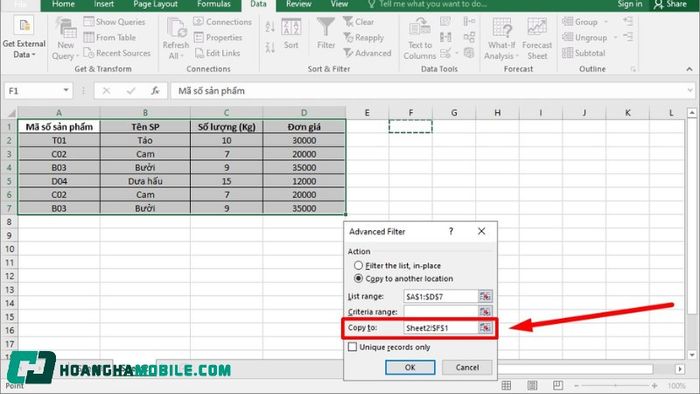Click Edit Links
700x394 pixels.
pos(217,53)
